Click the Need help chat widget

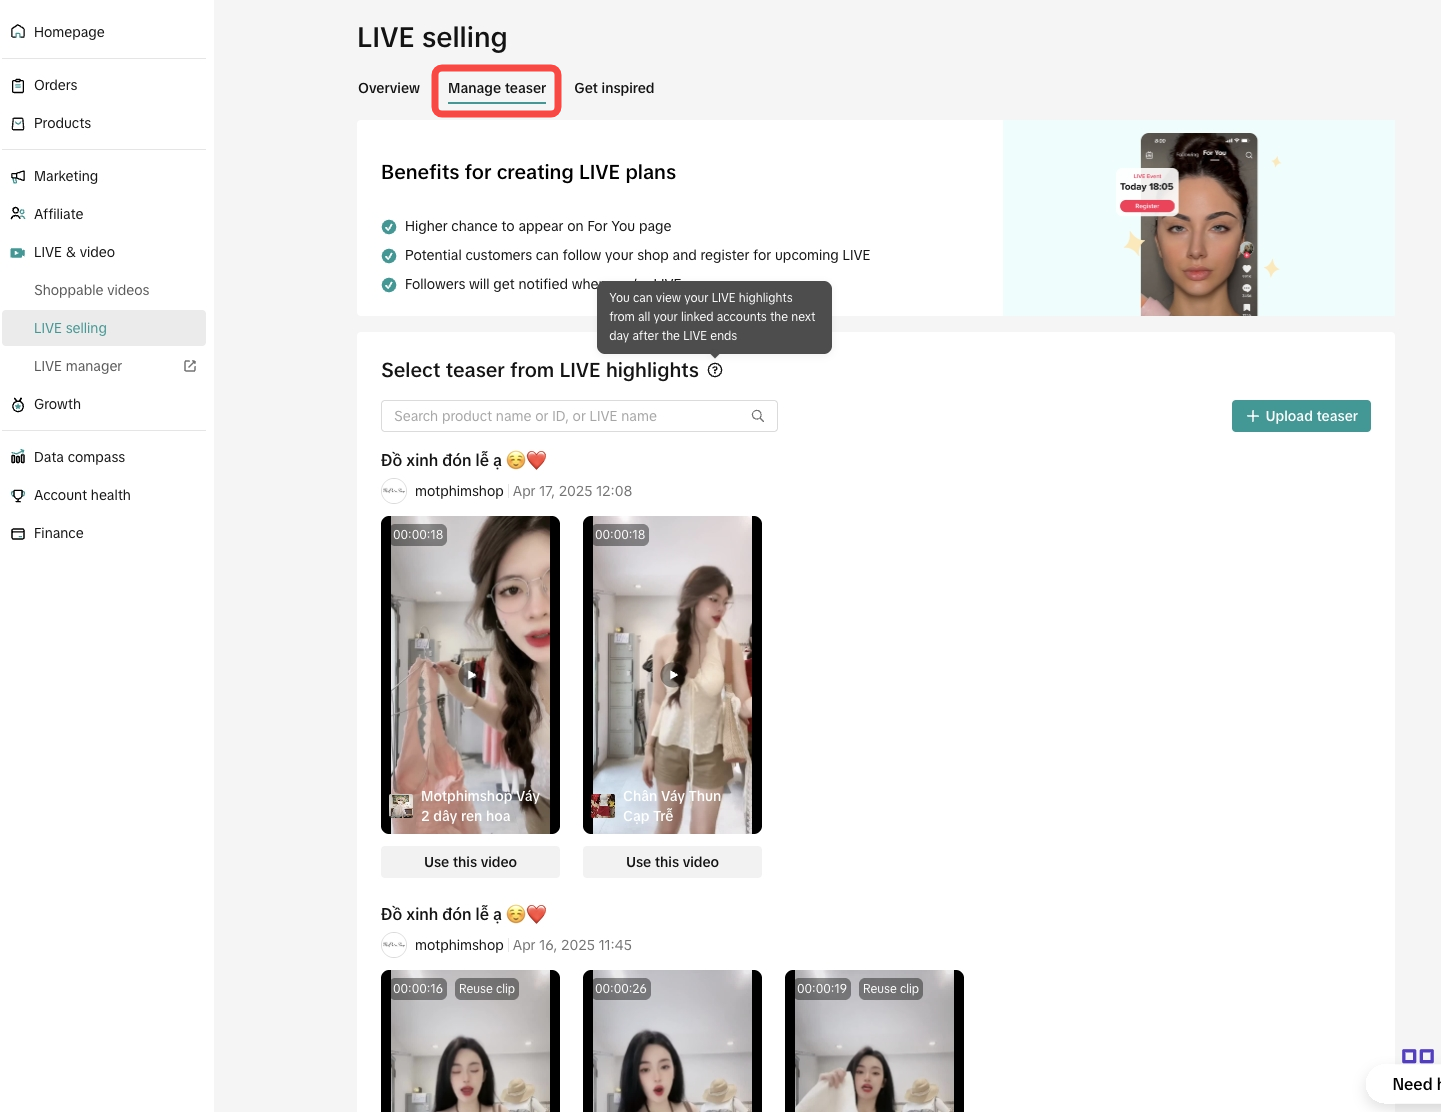1405,1084
